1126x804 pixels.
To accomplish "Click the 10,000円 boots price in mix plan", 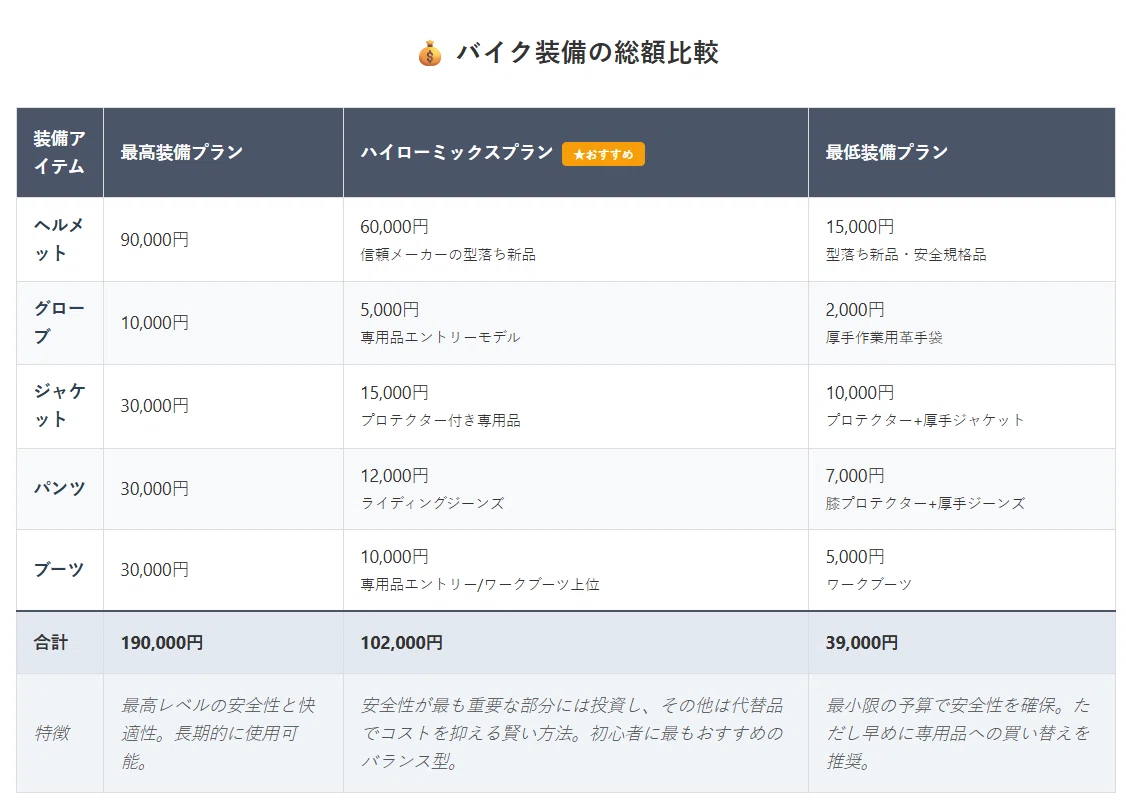I will 394,556.
